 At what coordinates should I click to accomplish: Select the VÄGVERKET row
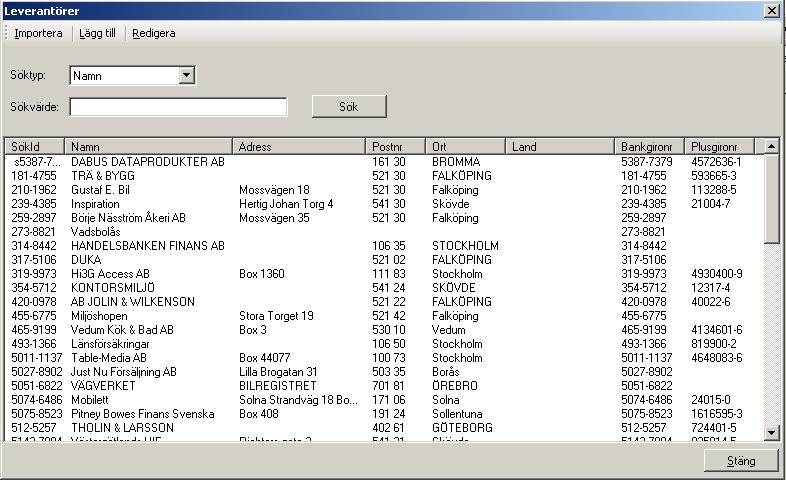(x=383, y=386)
